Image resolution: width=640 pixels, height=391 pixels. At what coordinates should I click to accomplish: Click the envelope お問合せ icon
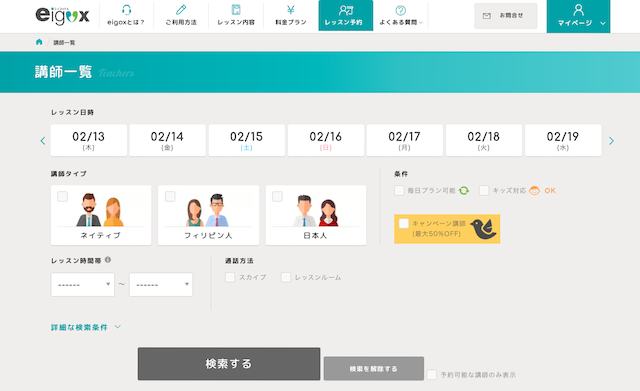(487, 16)
